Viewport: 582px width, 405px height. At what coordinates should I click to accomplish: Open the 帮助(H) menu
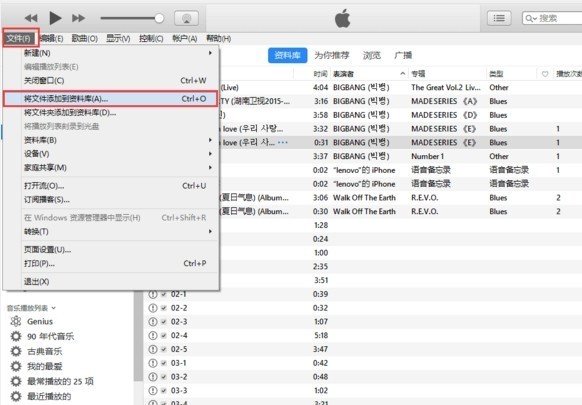click(218, 38)
